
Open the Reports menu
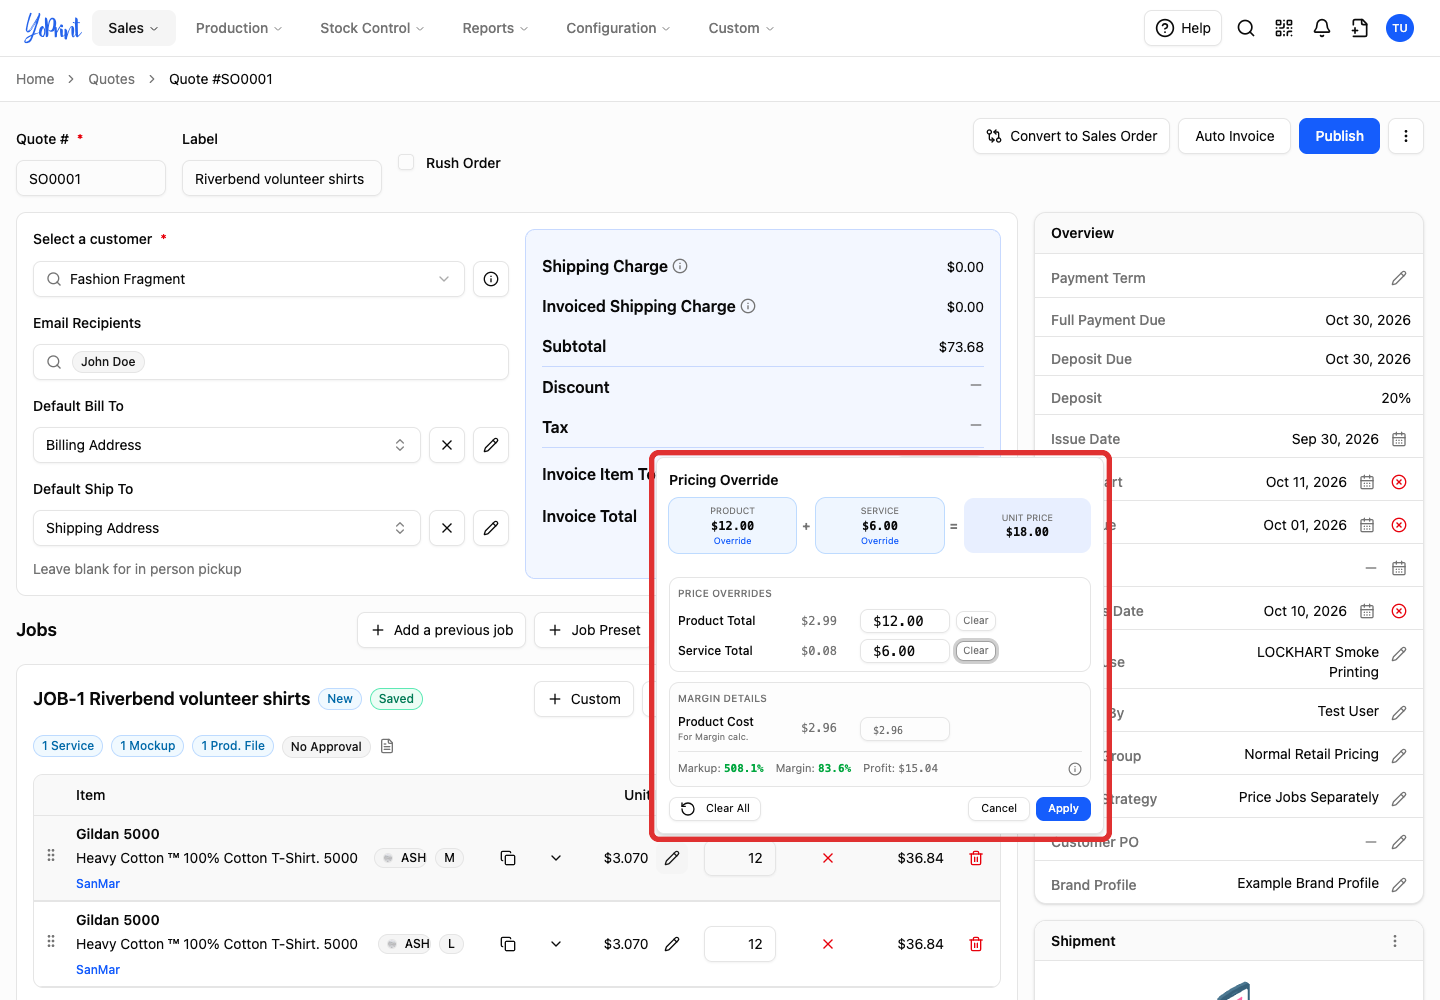coord(495,28)
